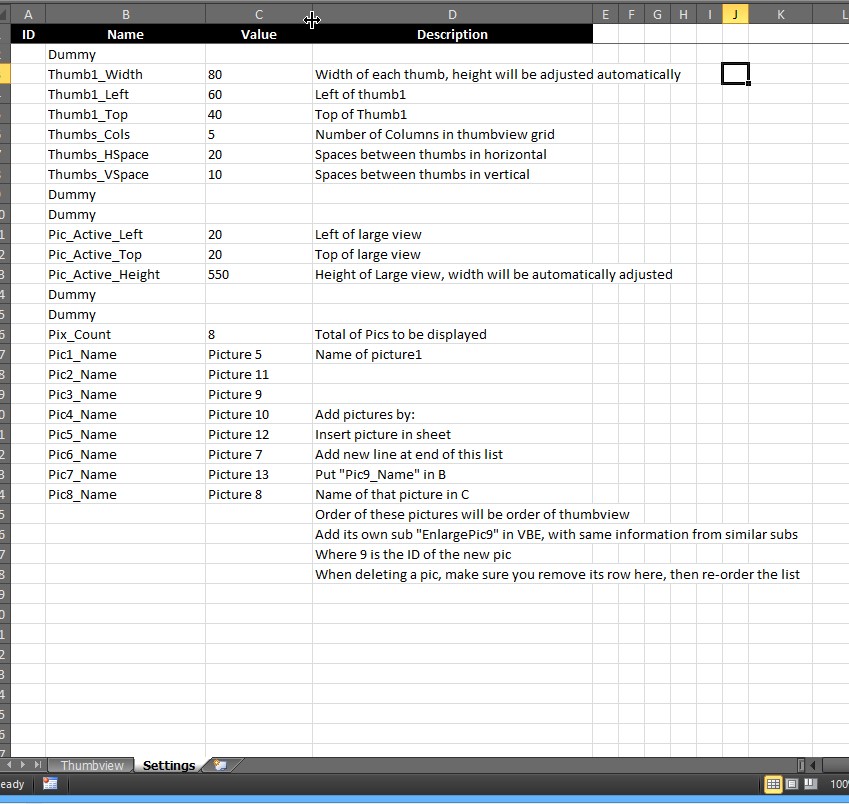
Task: Select cell 'Picture 11'
Action: coord(259,375)
